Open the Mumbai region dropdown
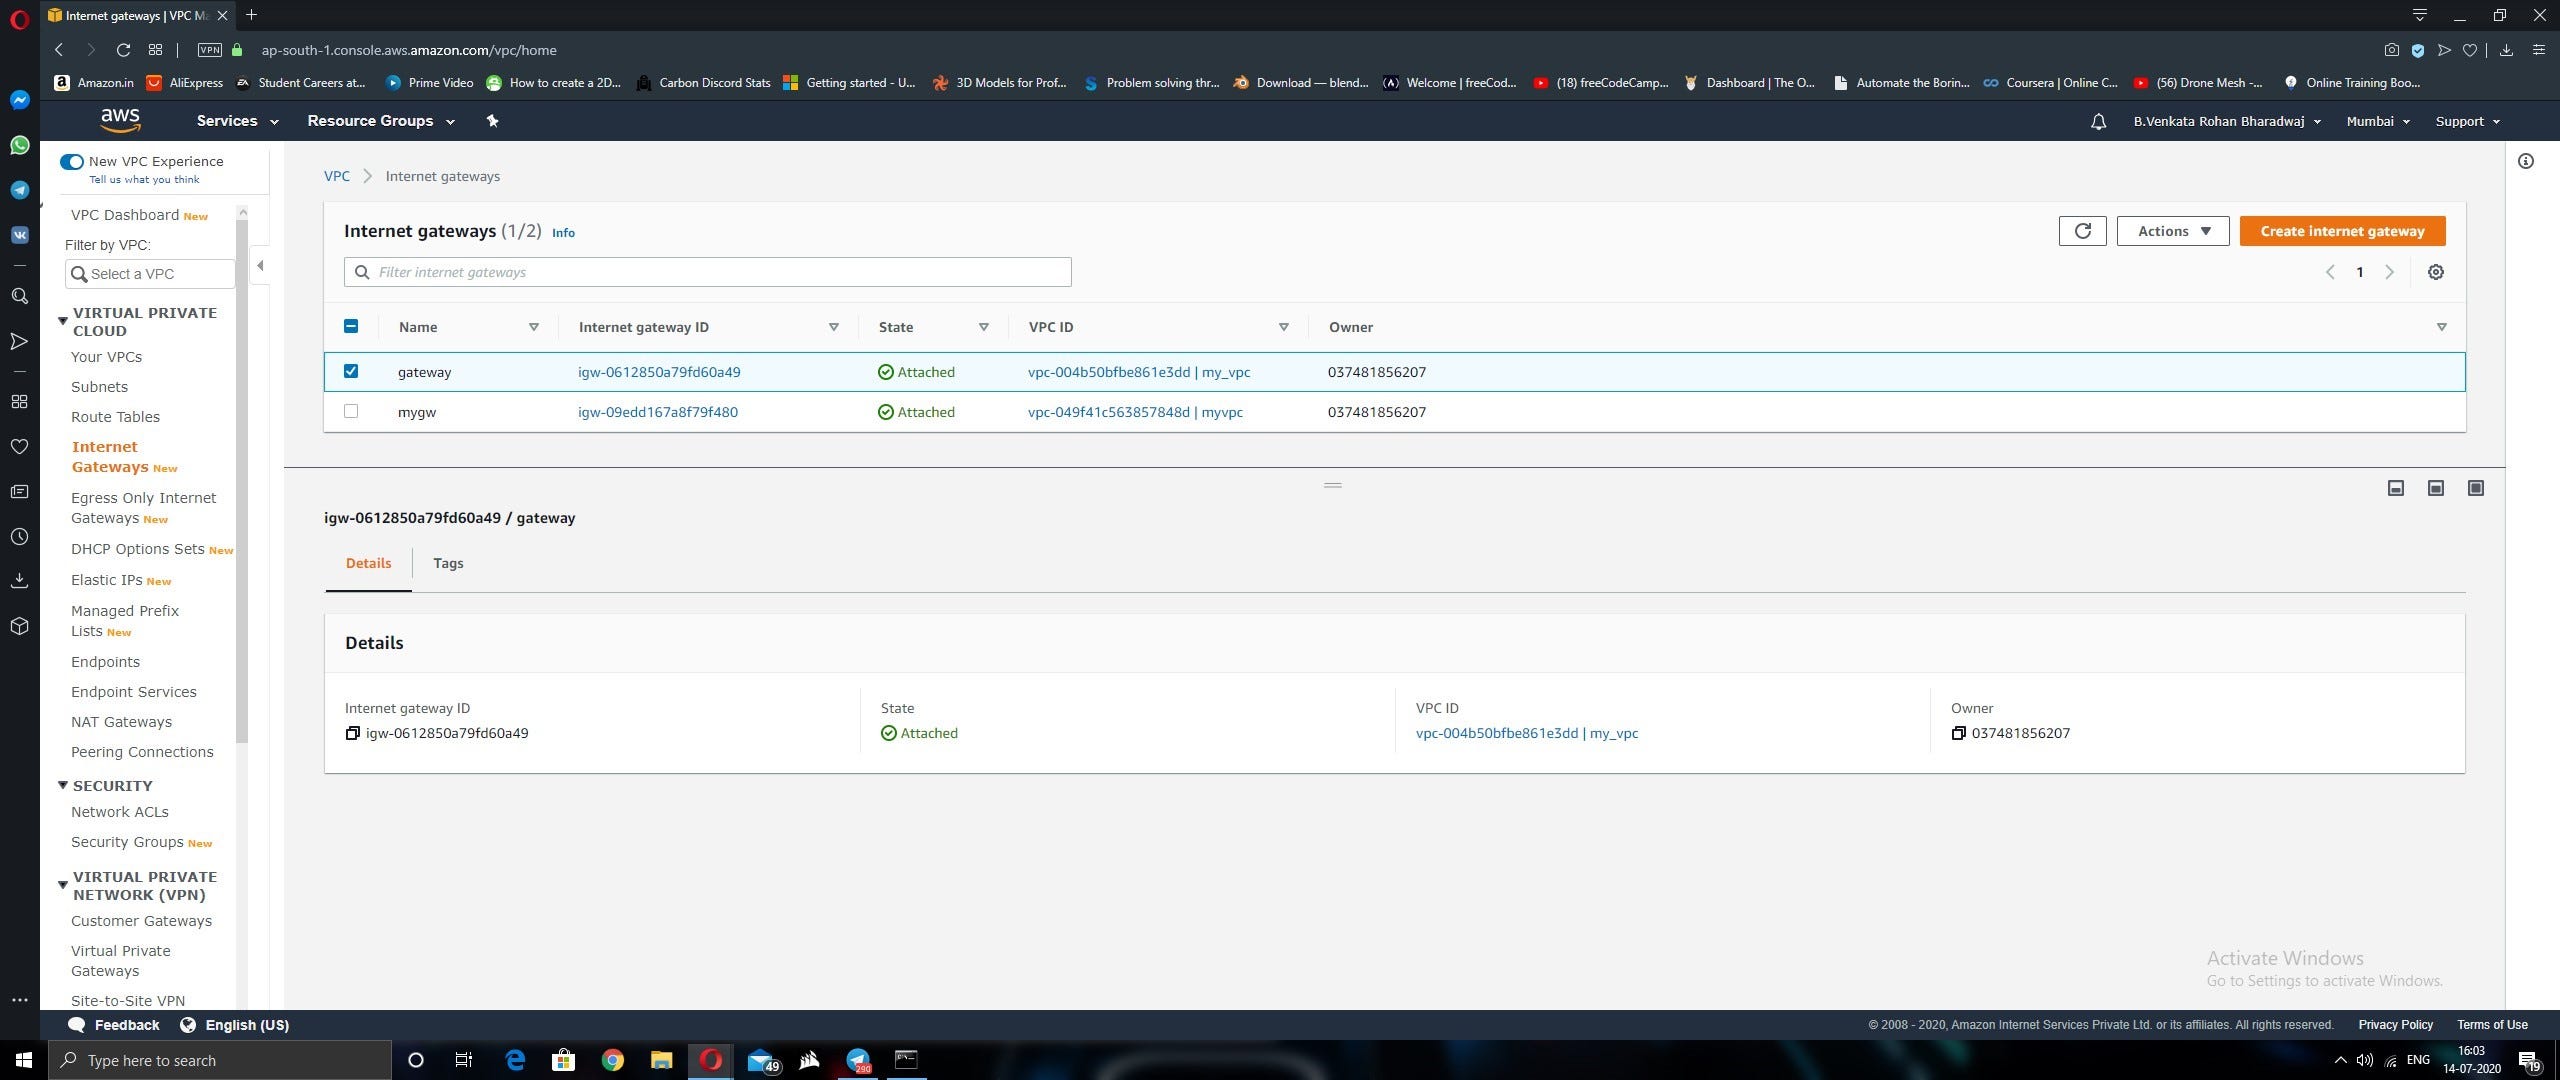This screenshot has width=2560, height=1080. click(x=2378, y=121)
